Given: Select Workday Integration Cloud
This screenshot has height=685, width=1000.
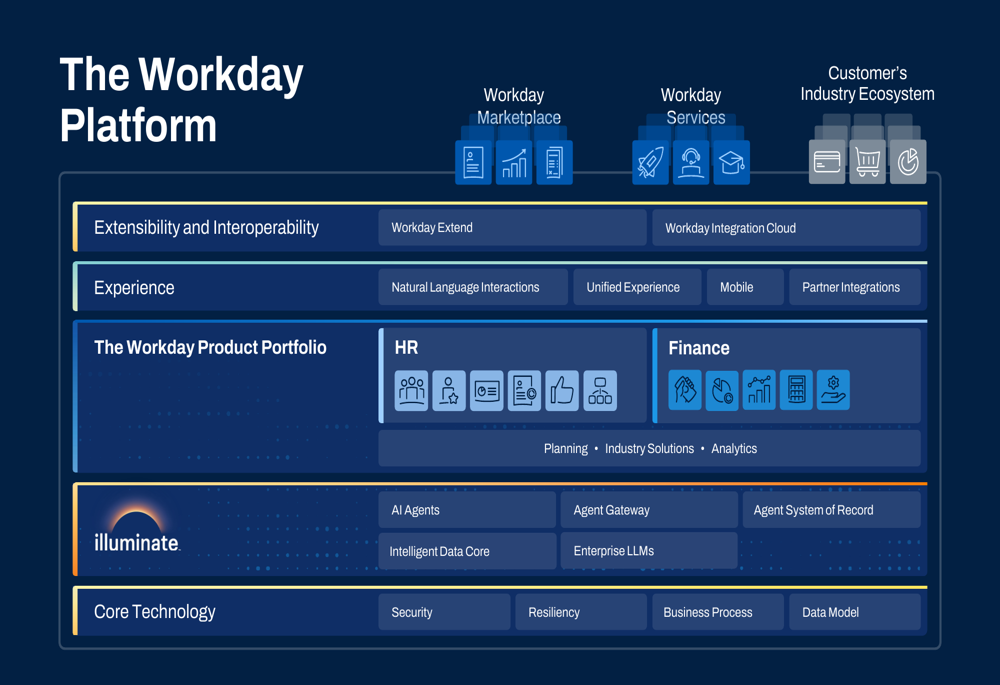Looking at the screenshot, I should click(x=786, y=228).
